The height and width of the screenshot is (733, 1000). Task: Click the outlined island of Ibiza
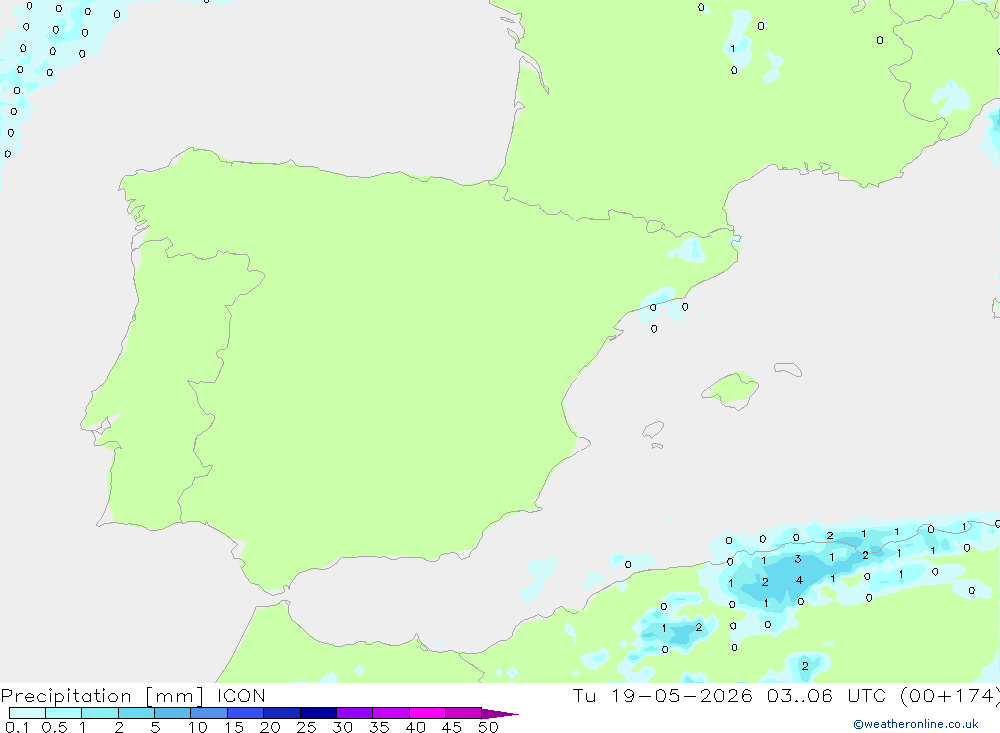(653, 429)
